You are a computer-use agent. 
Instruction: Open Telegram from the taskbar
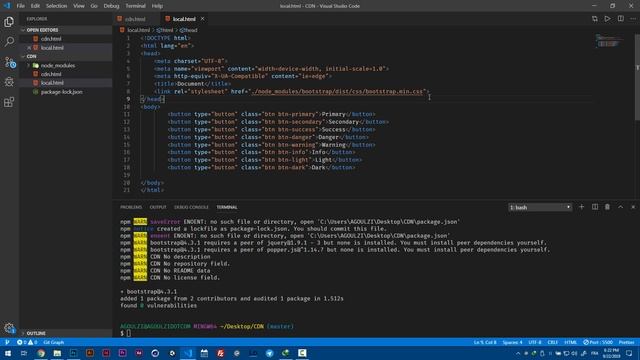pyautogui.click(x=269, y=353)
